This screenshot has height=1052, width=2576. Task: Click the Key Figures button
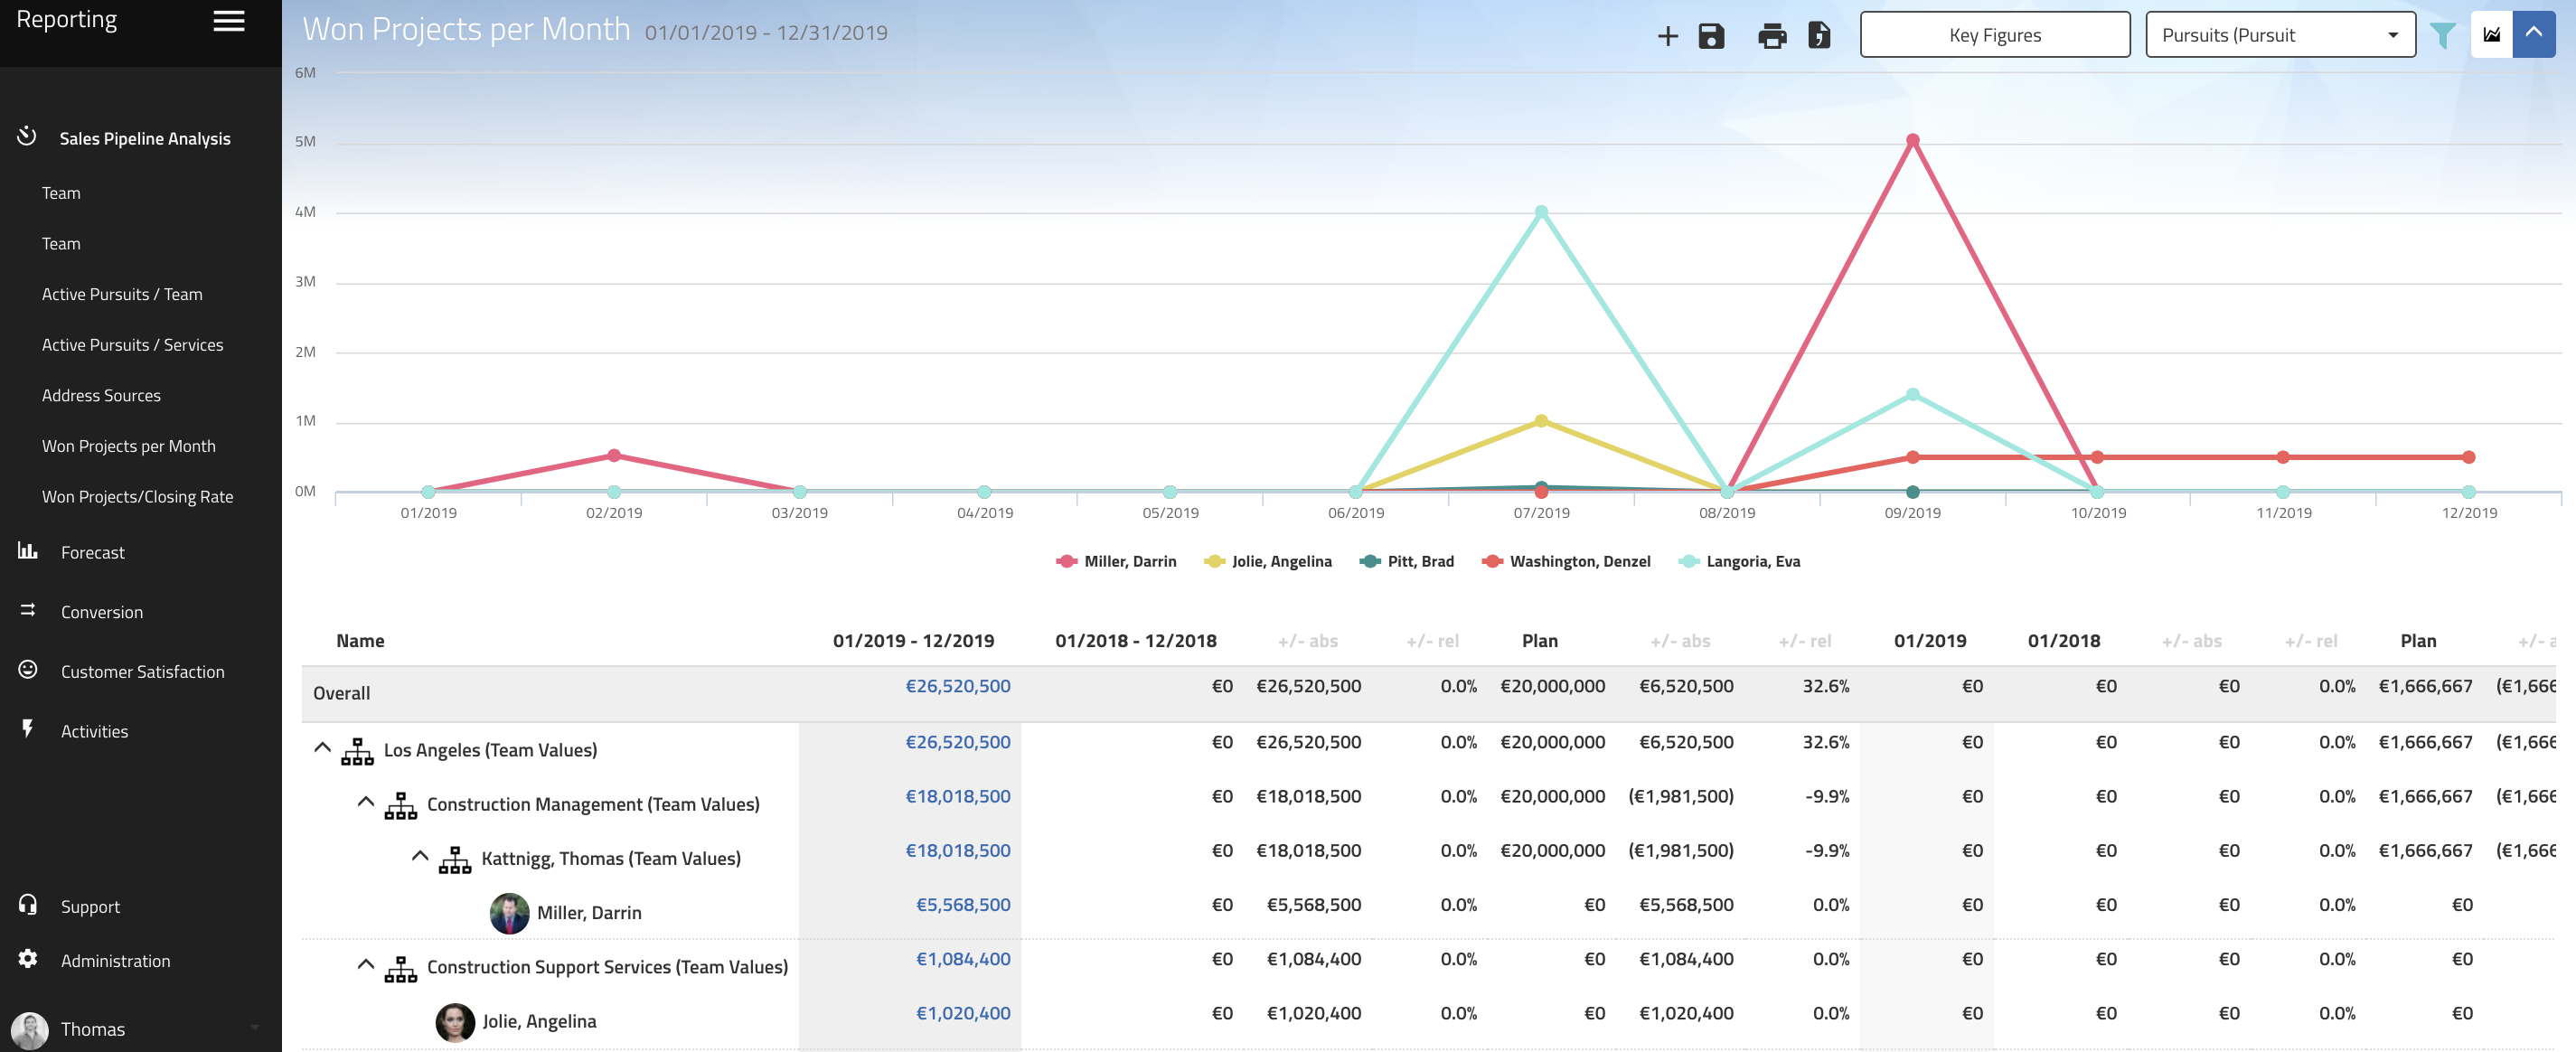pos(1994,35)
